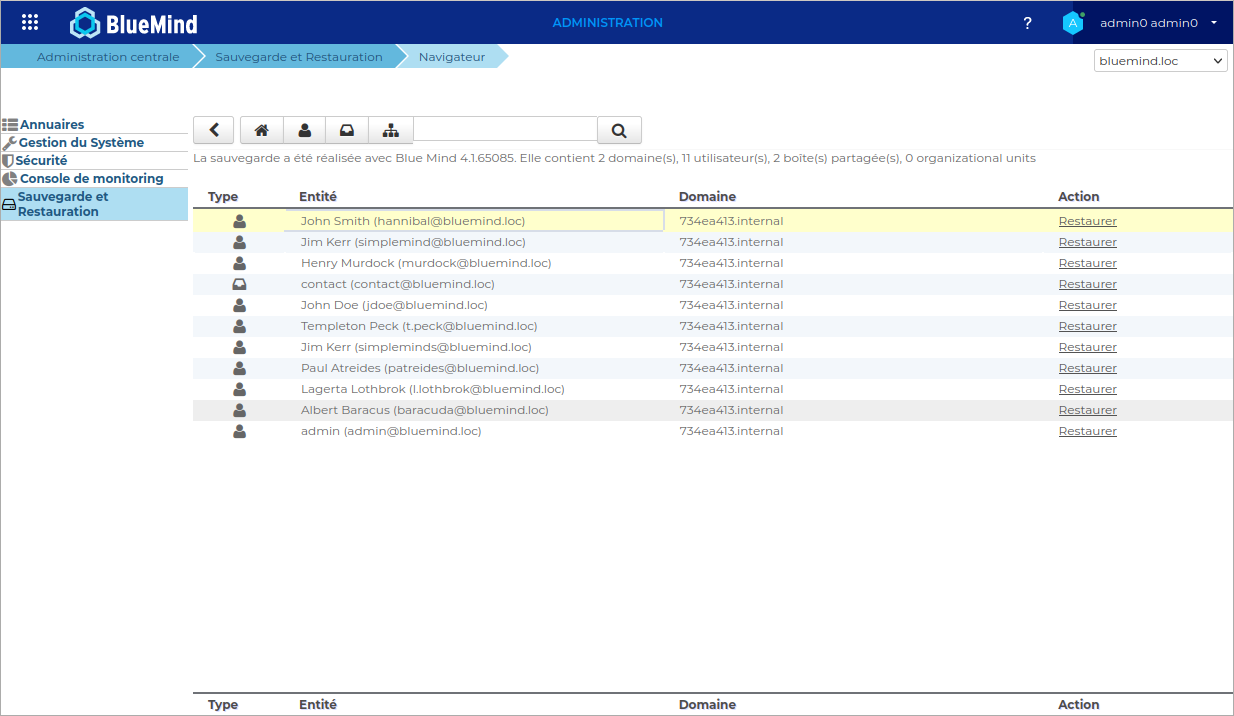The height and width of the screenshot is (716, 1234).
Task: Select Henry Murdock (murdock@bluemind.loc) entry
Action: [426, 263]
